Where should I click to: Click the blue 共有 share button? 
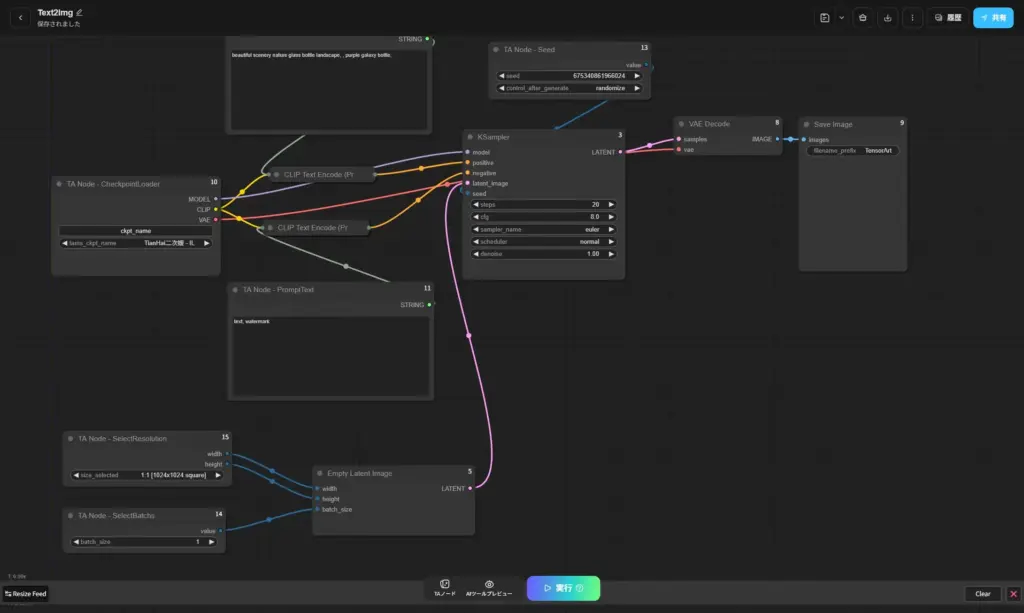click(x=993, y=18)
